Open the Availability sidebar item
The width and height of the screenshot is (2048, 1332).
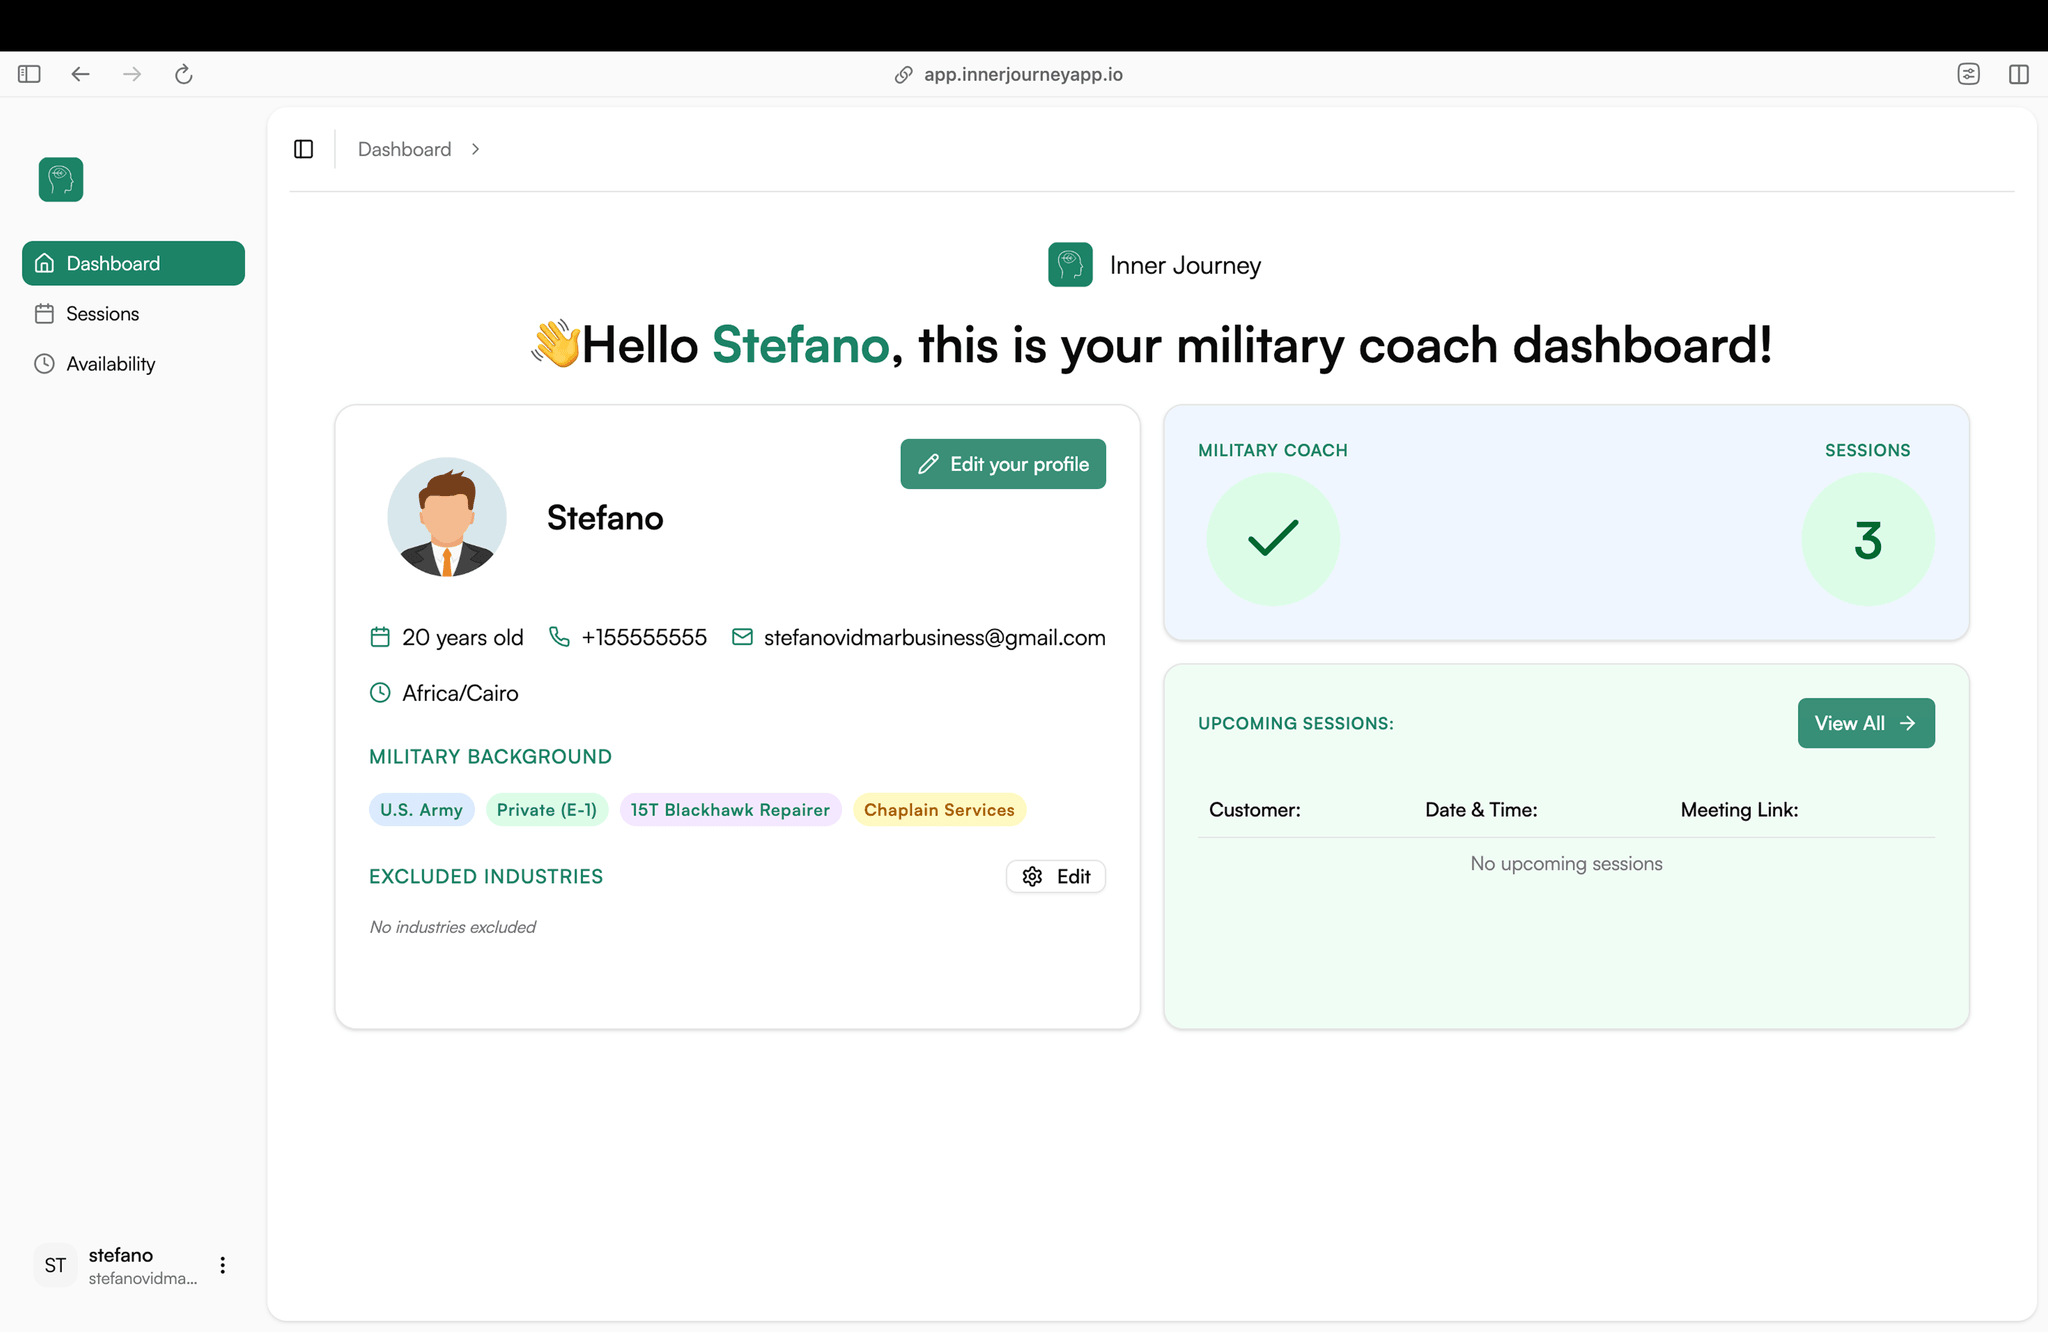pos(110,364)
